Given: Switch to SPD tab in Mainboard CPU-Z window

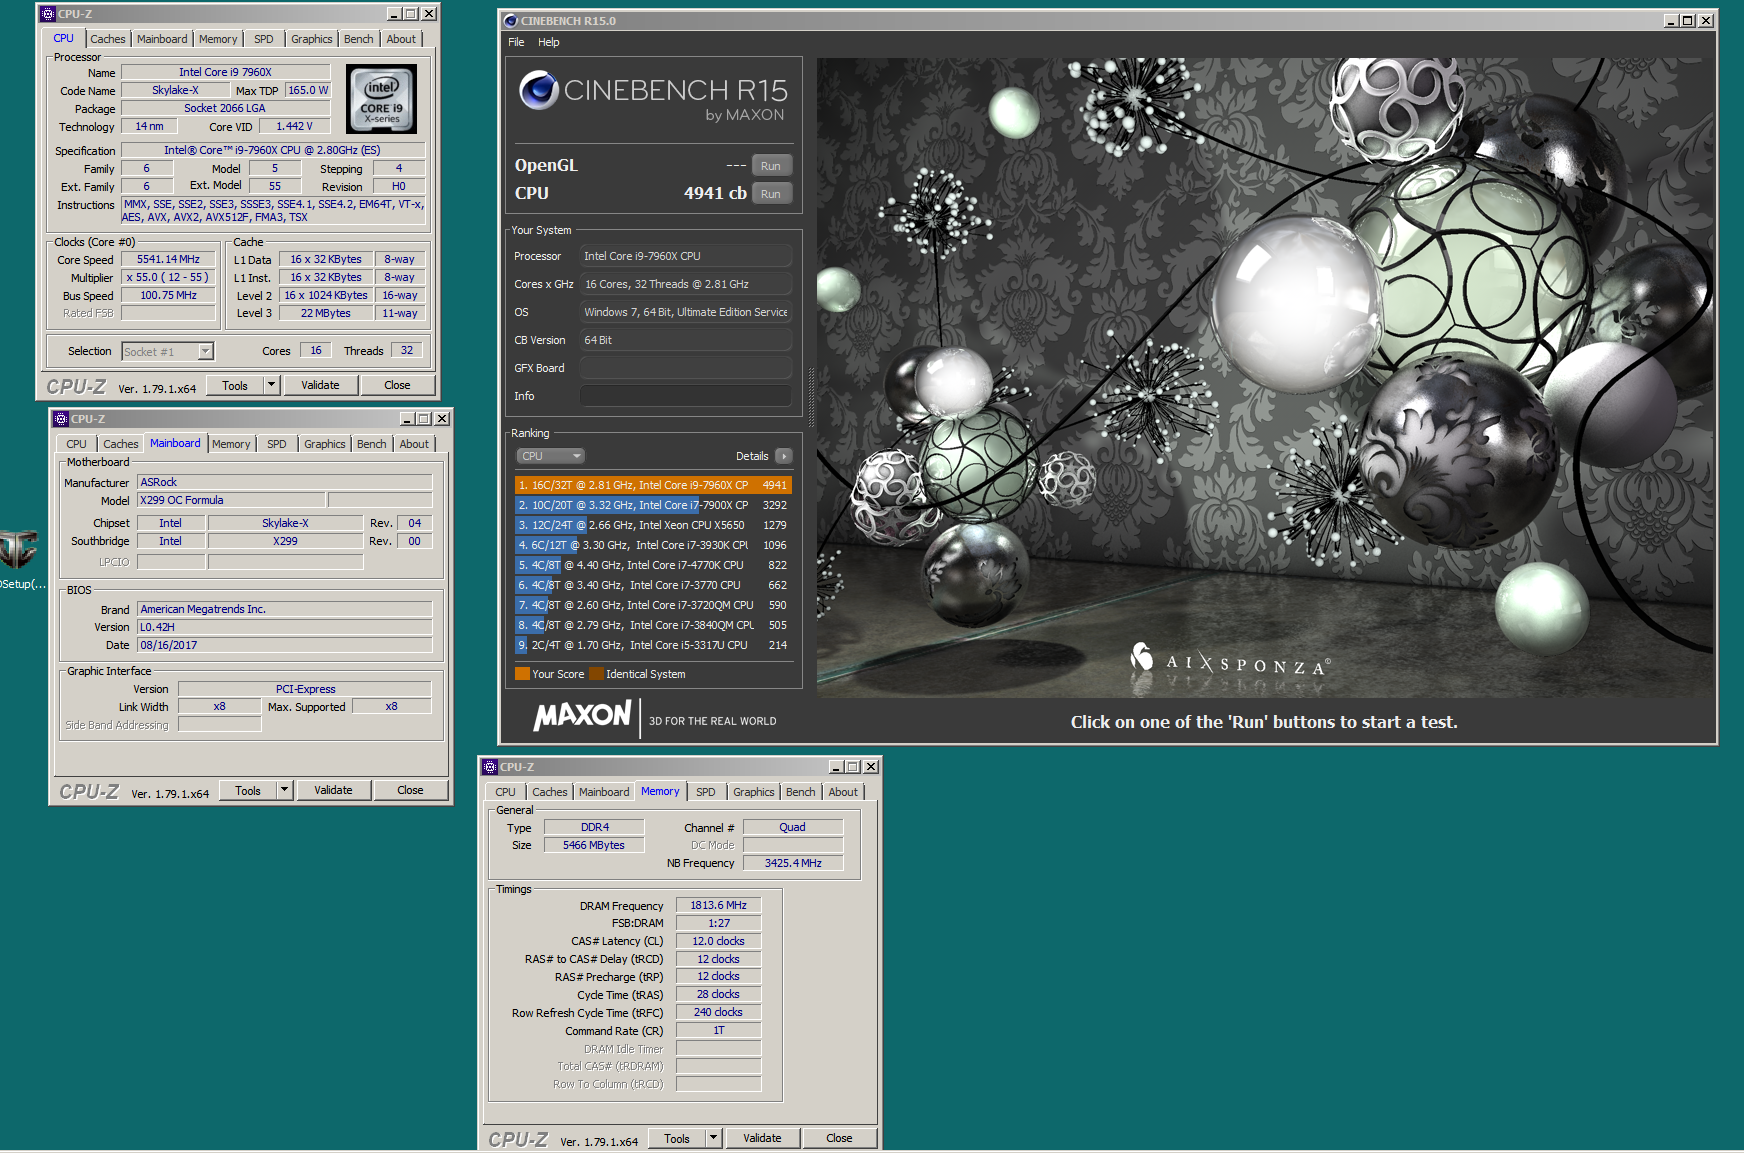Looking at the screenshot, I should 277,444.
